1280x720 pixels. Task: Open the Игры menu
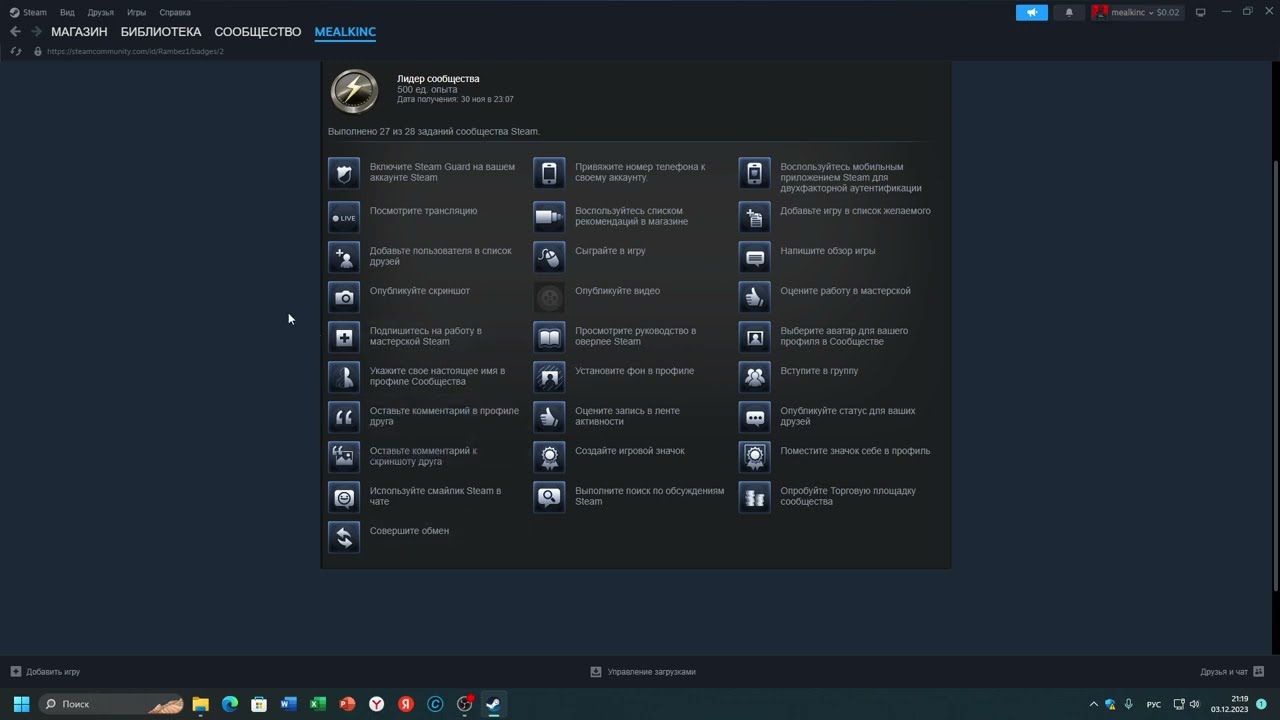[137, 12]
